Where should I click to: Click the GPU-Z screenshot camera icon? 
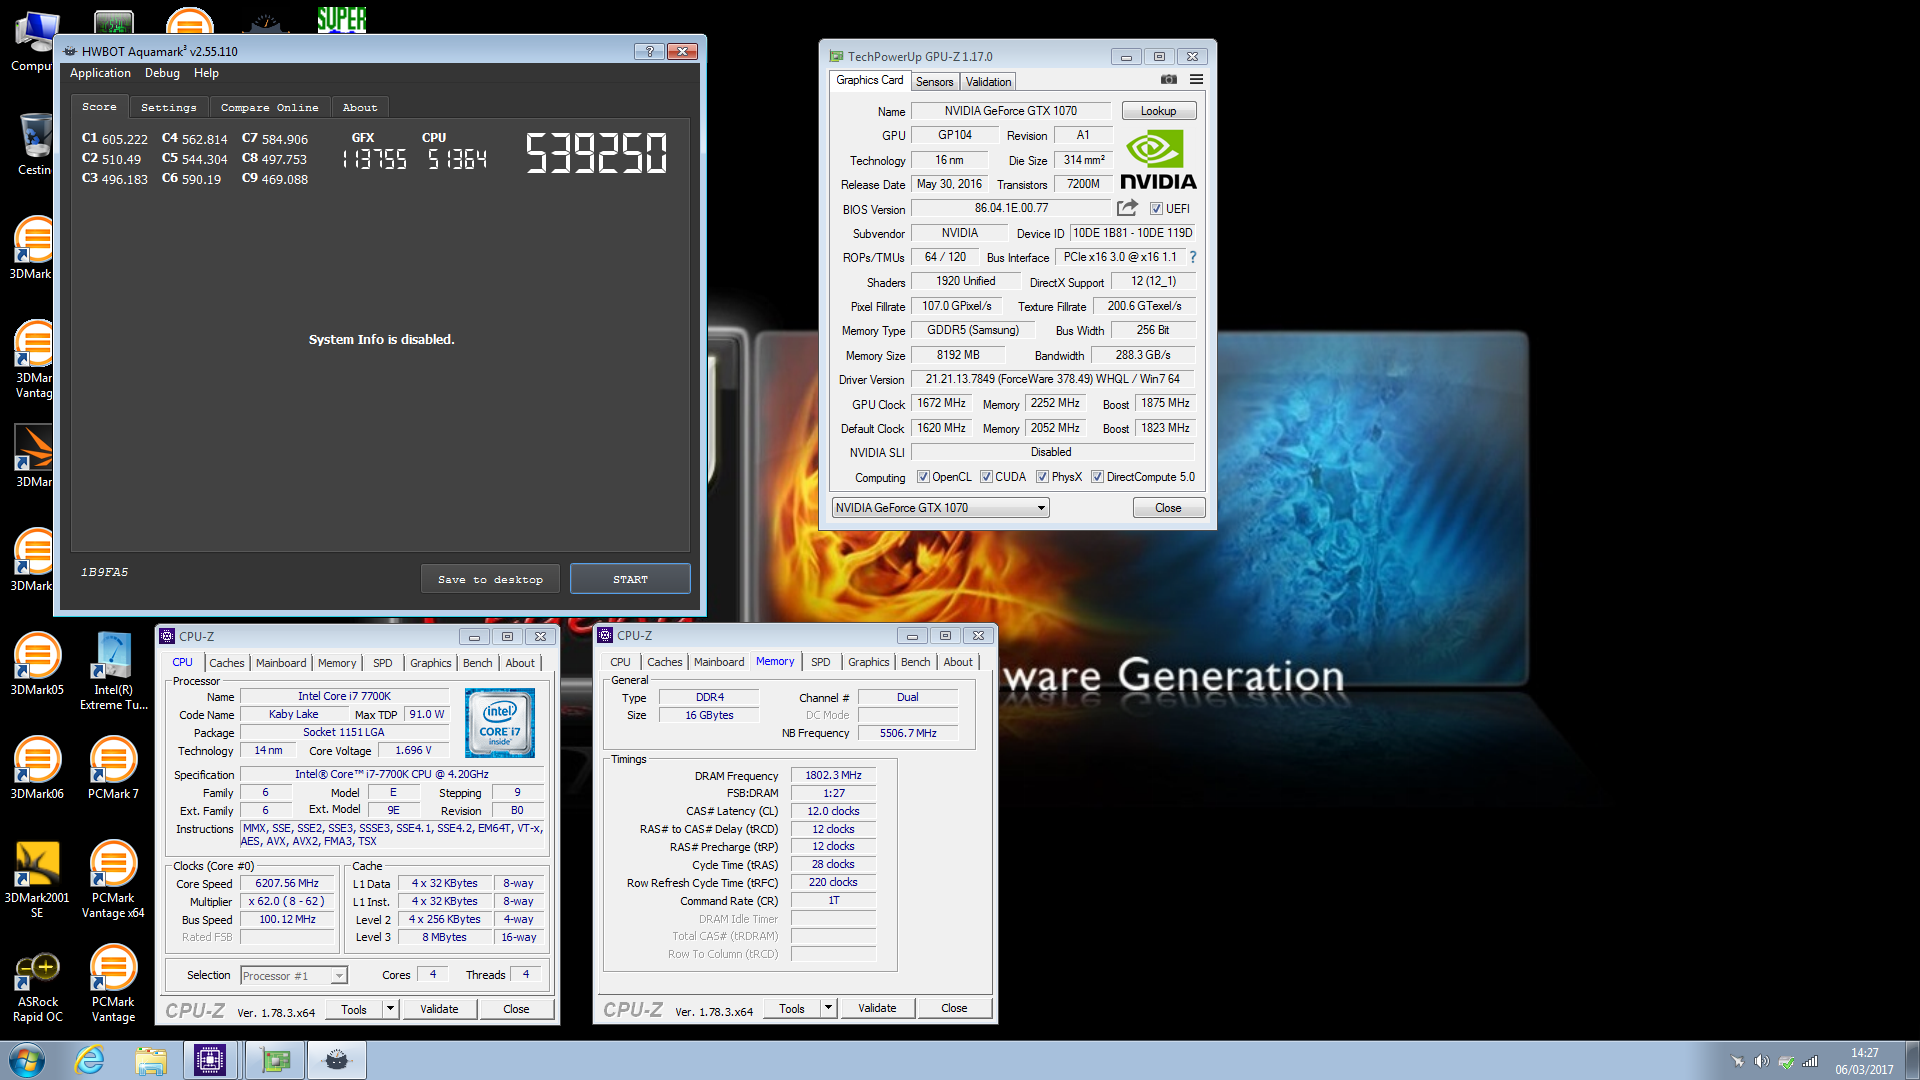[x=1168, y=80]
